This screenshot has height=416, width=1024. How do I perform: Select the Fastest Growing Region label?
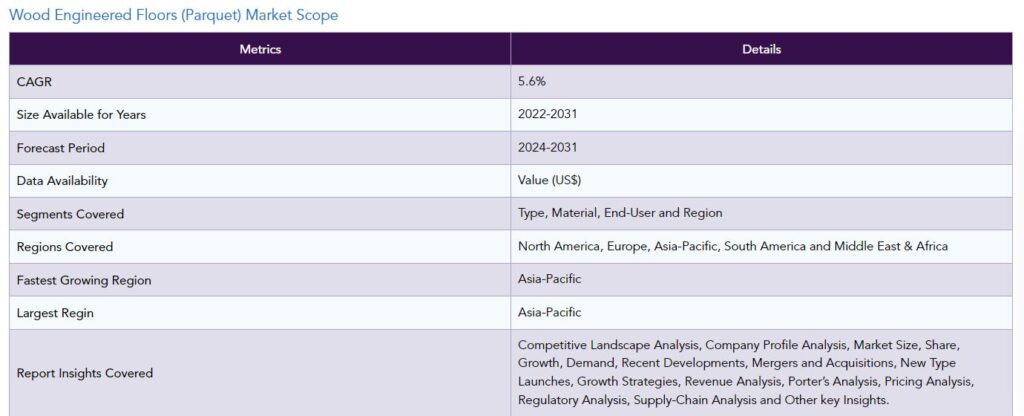(84, 280)
